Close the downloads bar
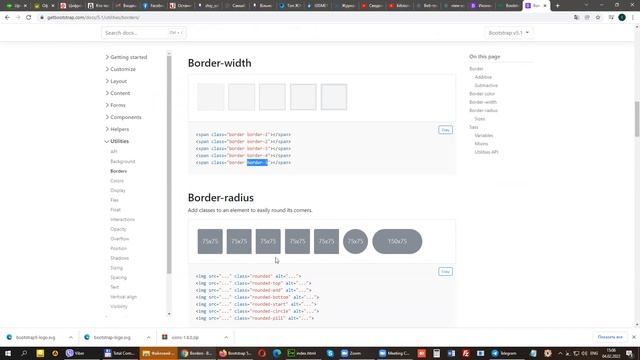Image resolution: width=640 pixels, height=360 pixels. coord(633,337)
